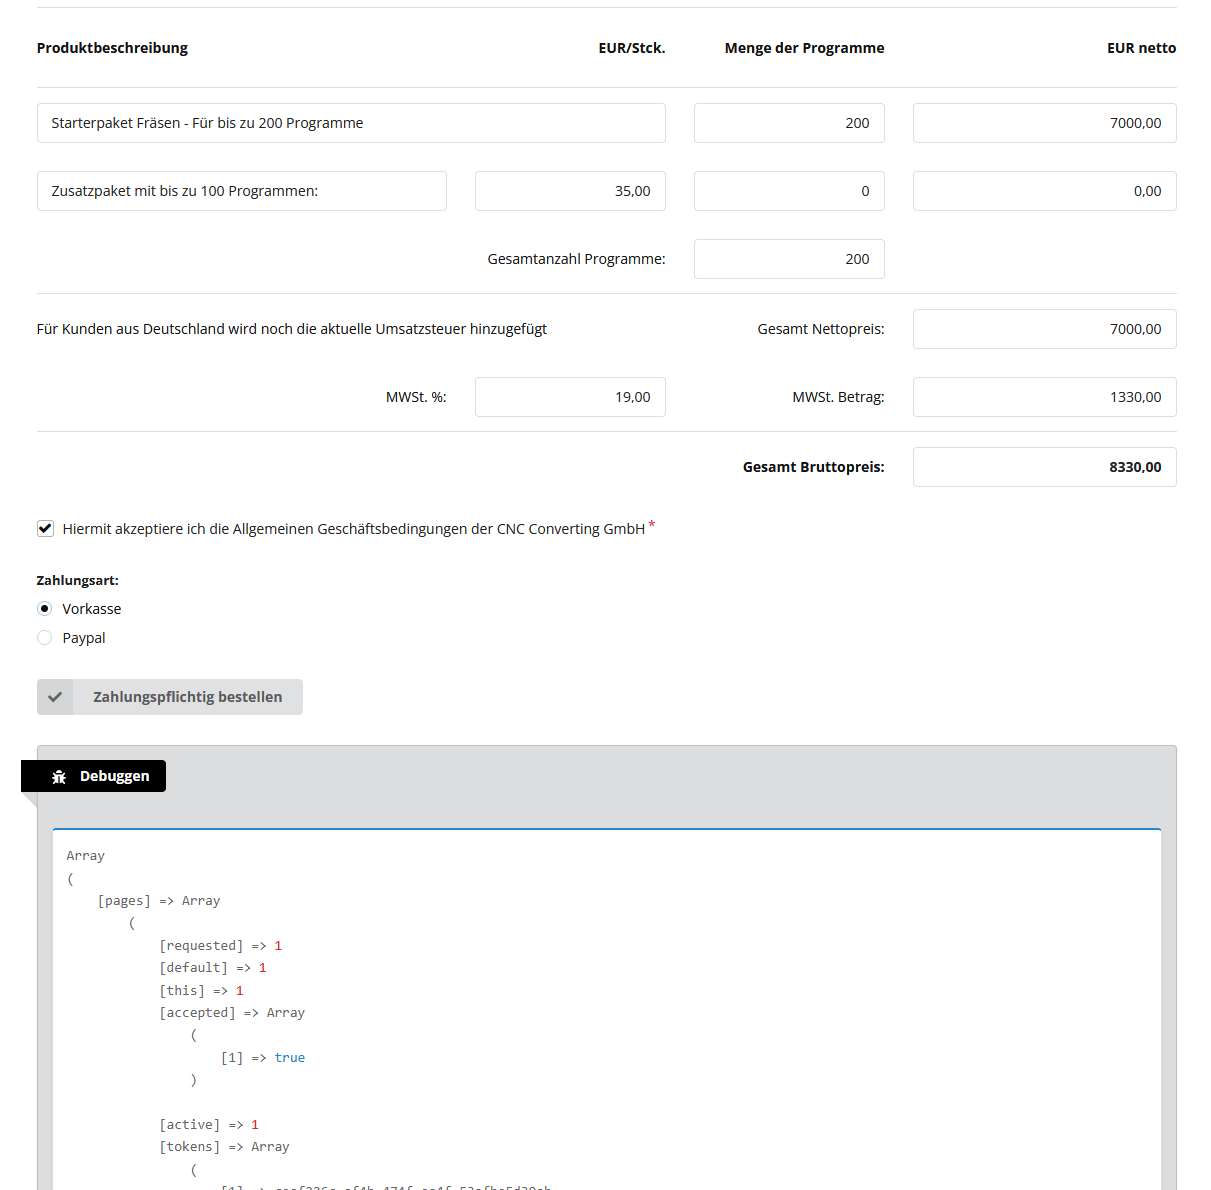The width and height of the screenshot is (1211, 1190).
Task: Click the MWSt. percentage field showing 19,00
Action: (569, 396)
